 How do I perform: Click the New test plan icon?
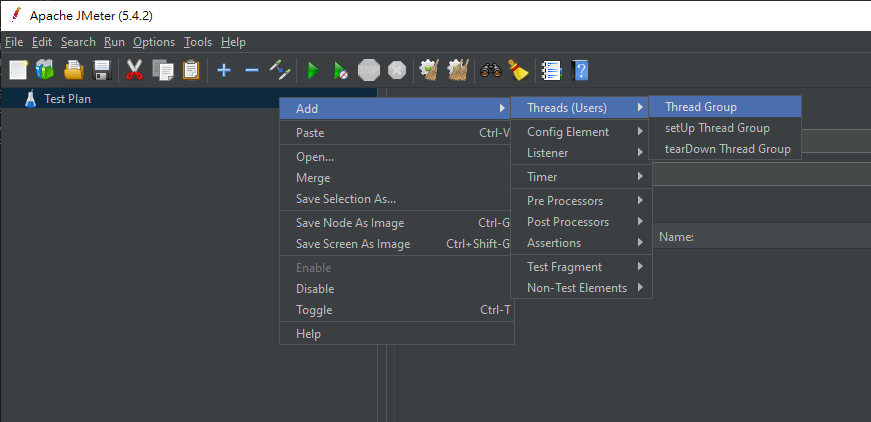pyautogui.click(x=18, y=71)
